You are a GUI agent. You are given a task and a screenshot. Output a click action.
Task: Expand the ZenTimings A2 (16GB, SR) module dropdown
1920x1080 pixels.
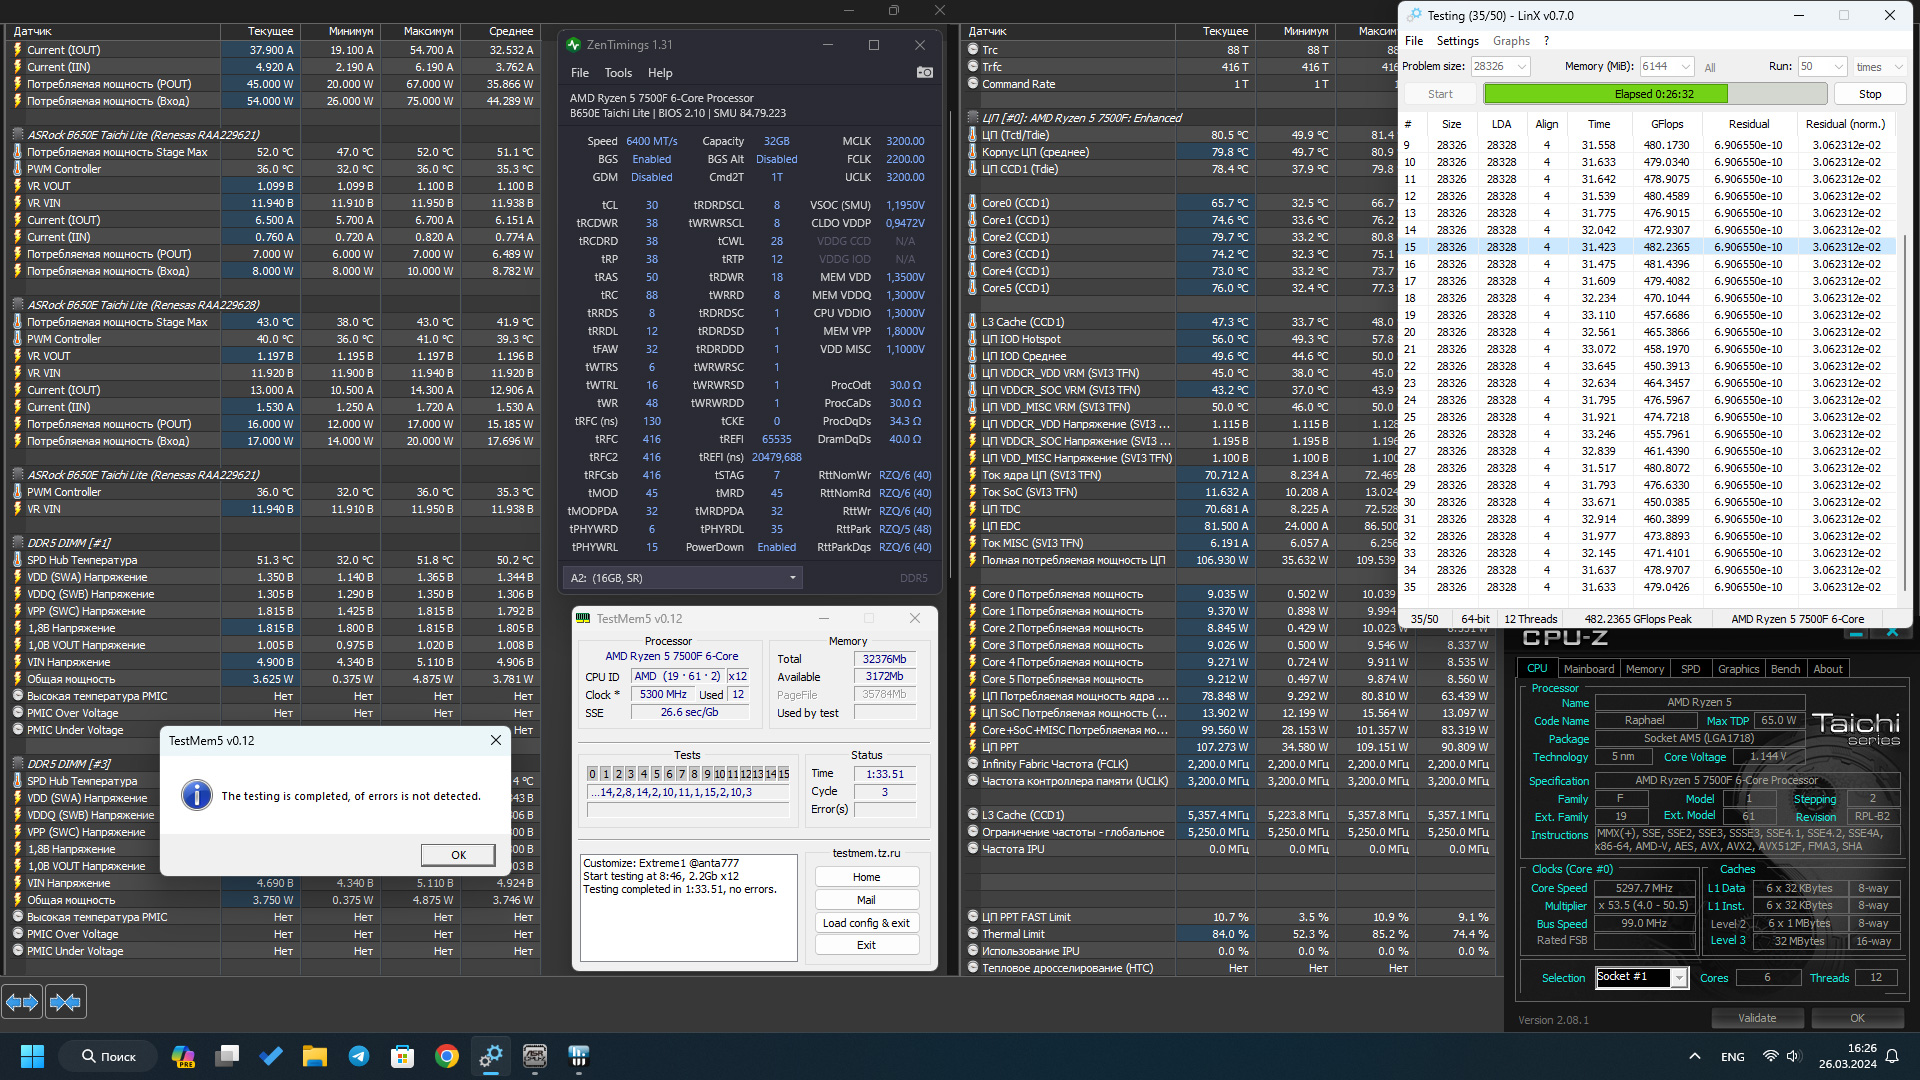[792, 578]
